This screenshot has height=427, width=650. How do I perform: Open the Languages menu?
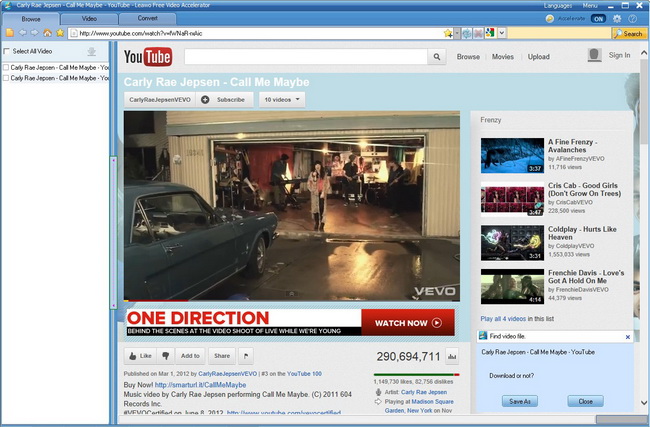[x=558, y=6]
